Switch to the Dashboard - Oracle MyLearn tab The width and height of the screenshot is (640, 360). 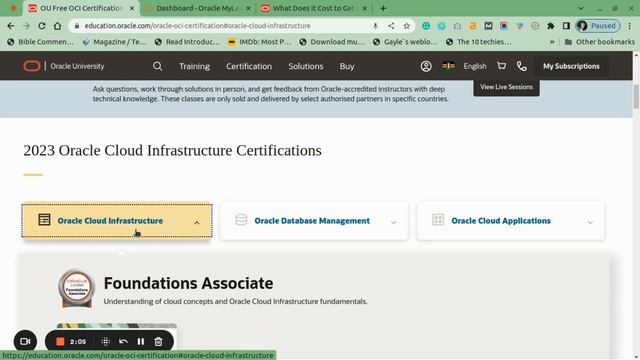198,8
